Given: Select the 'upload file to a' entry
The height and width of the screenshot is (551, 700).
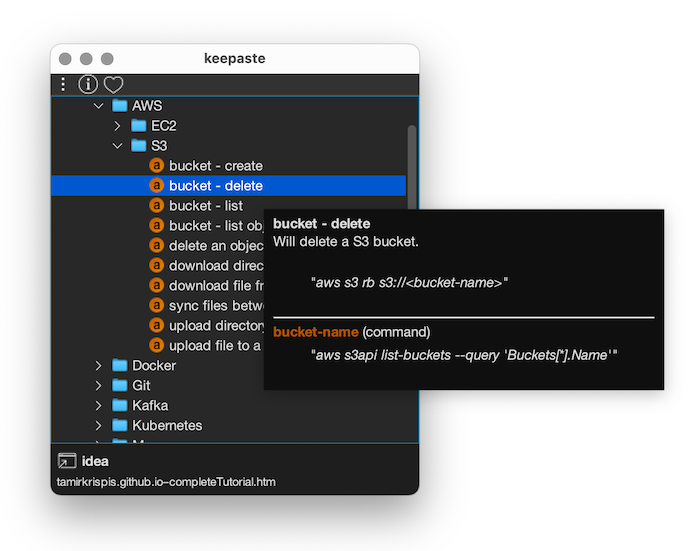Looking at the screenshot, I should (215, 346).
